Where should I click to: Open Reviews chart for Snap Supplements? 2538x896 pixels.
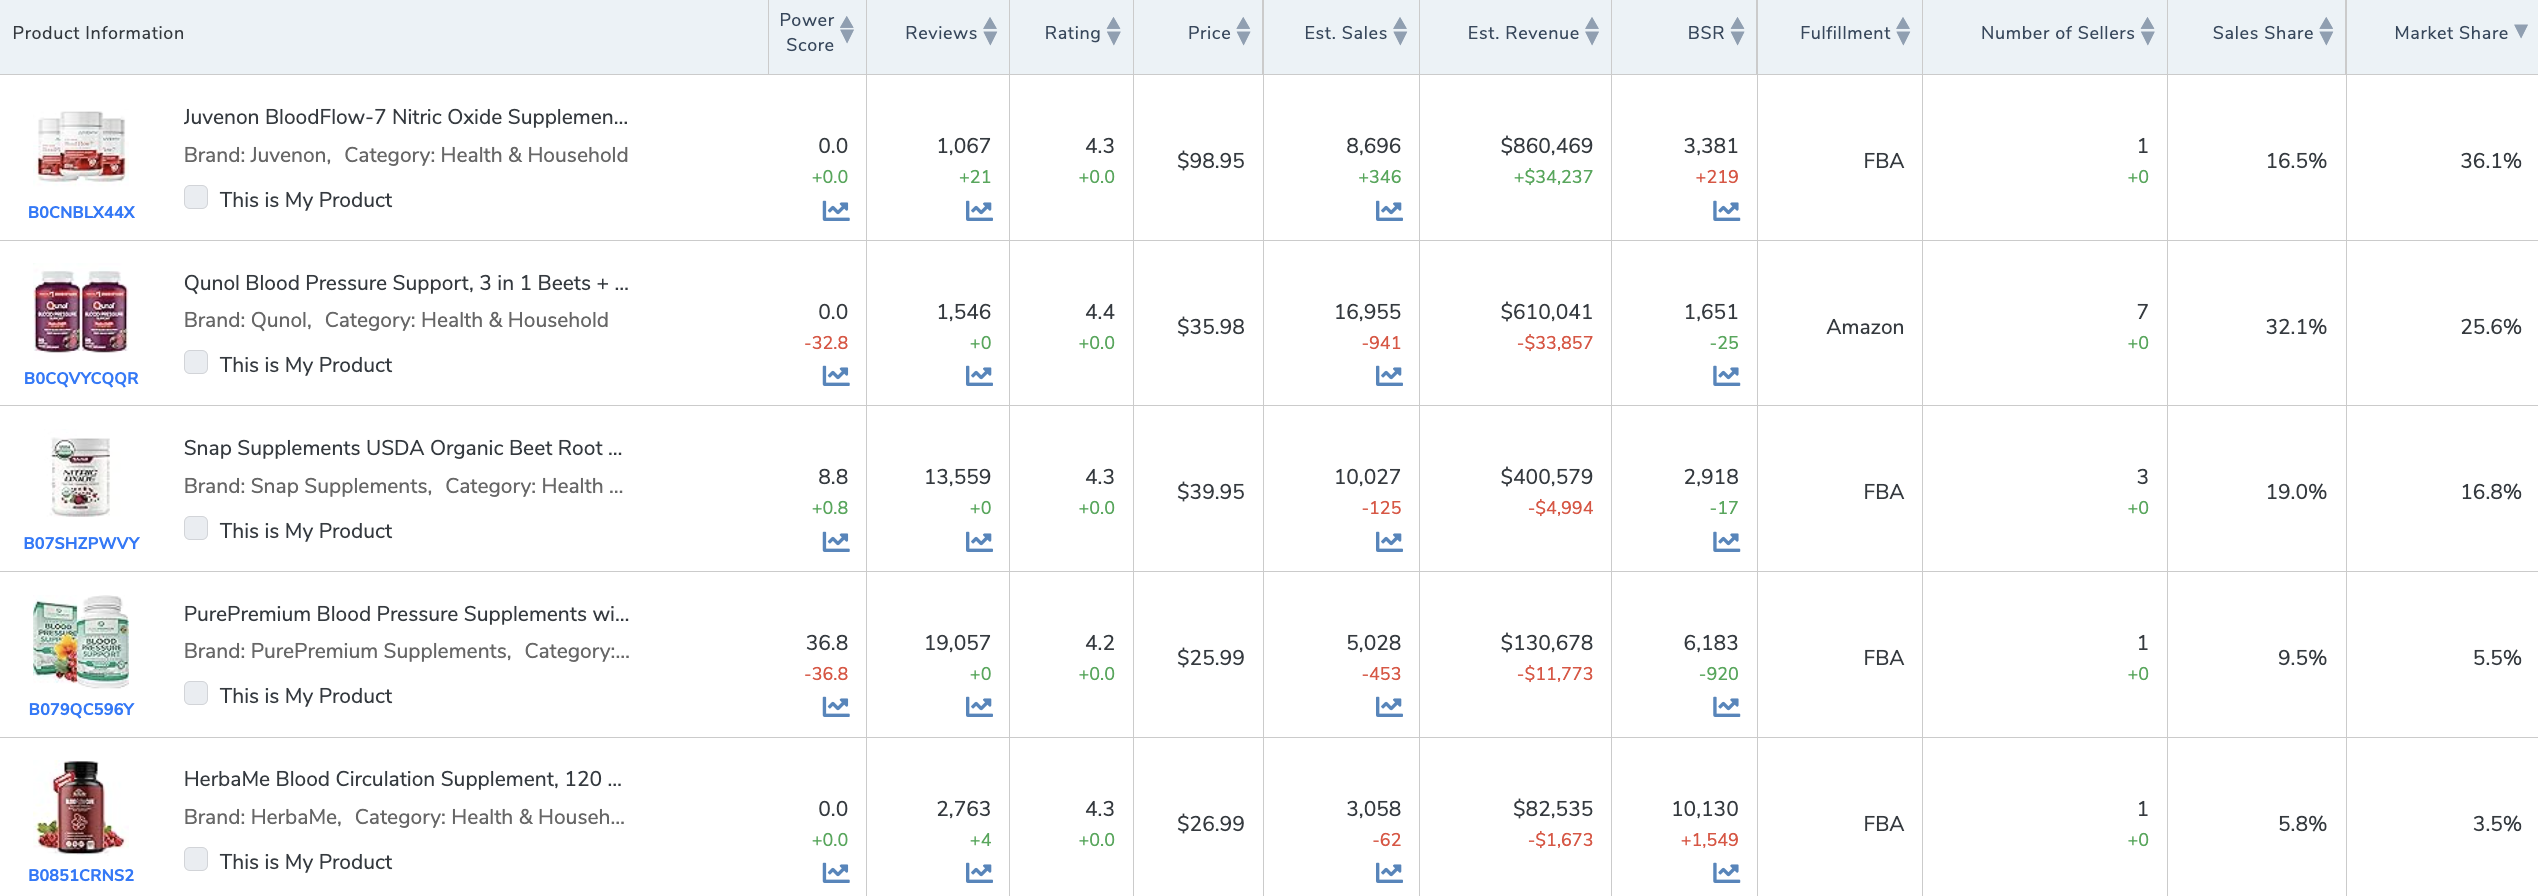(979, 542)
